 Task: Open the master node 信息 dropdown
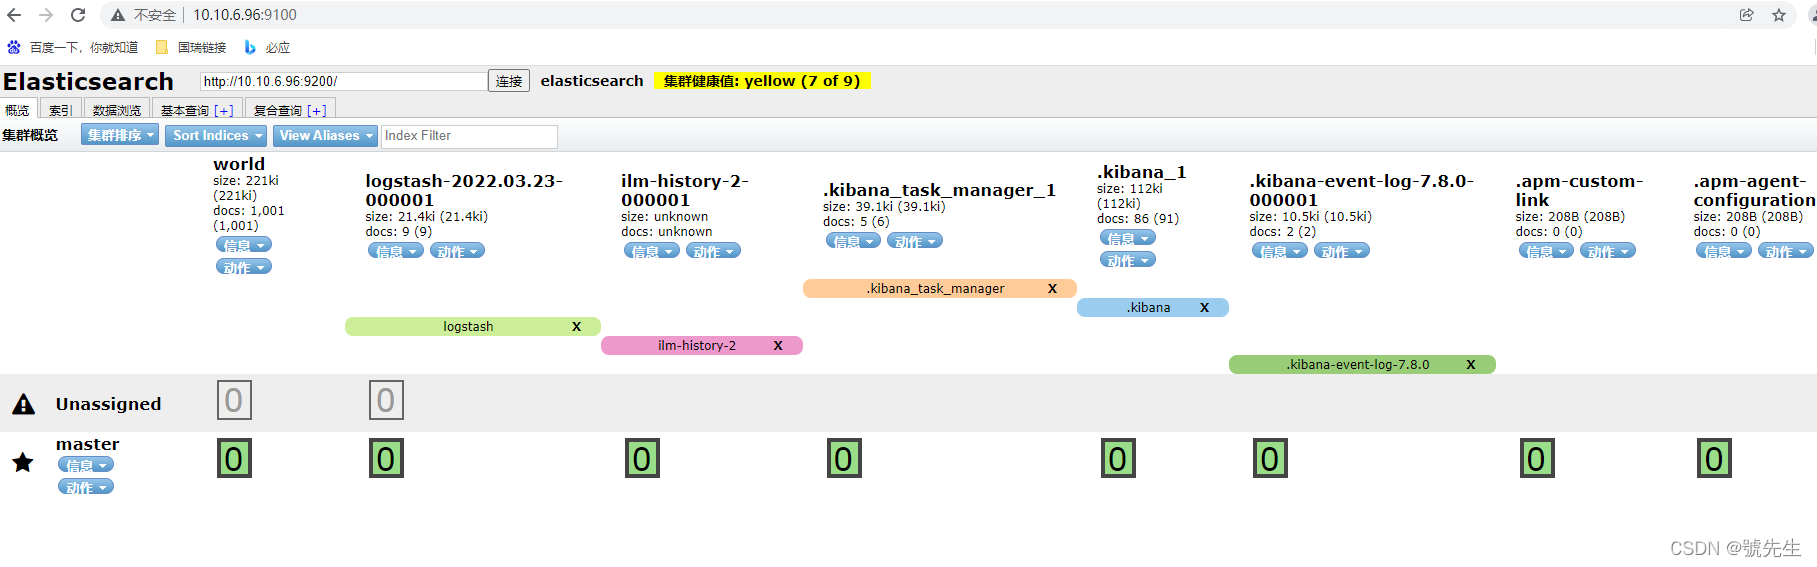tap(86, 465)
